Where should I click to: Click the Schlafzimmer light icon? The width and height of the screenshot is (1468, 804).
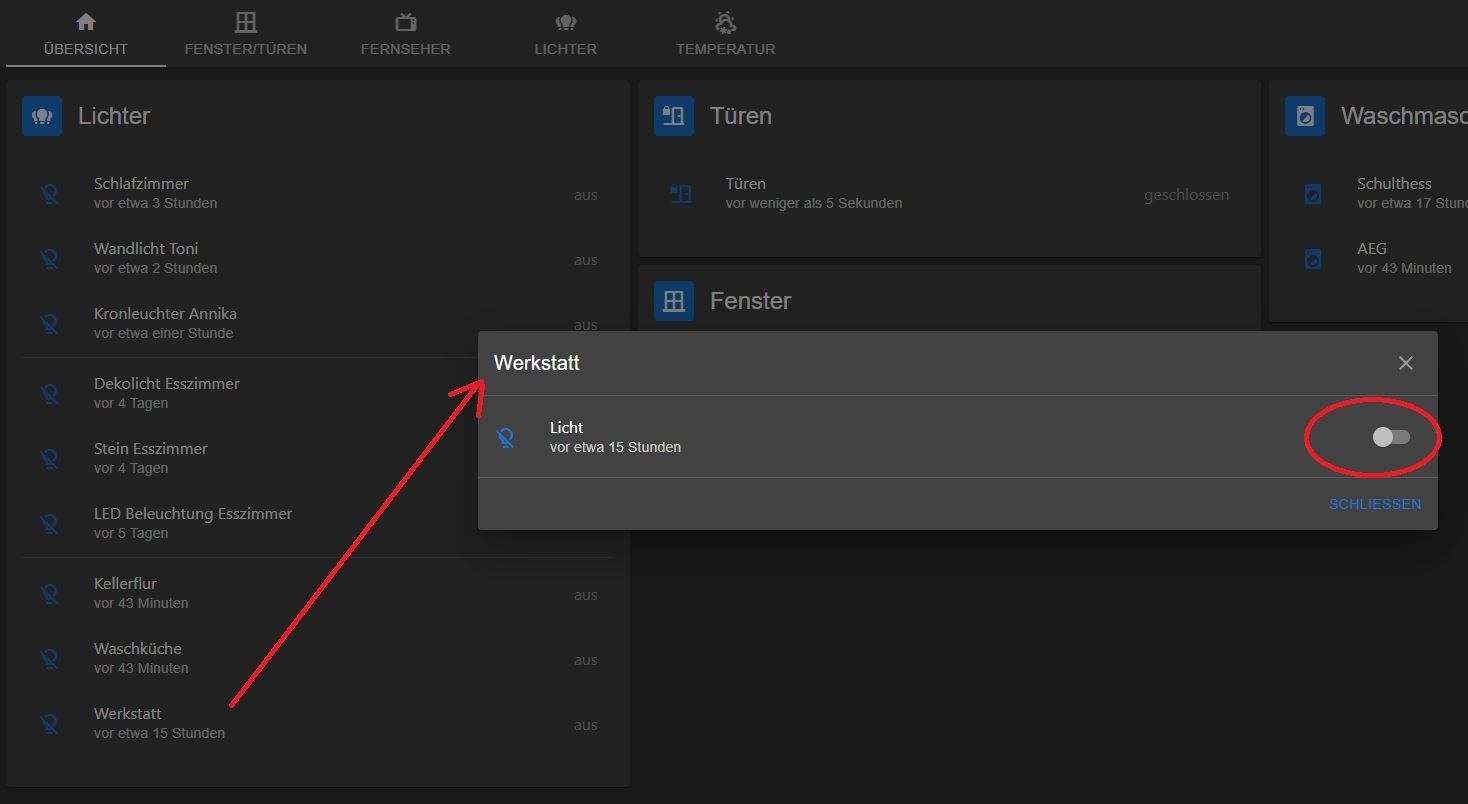tap(49, 194)
